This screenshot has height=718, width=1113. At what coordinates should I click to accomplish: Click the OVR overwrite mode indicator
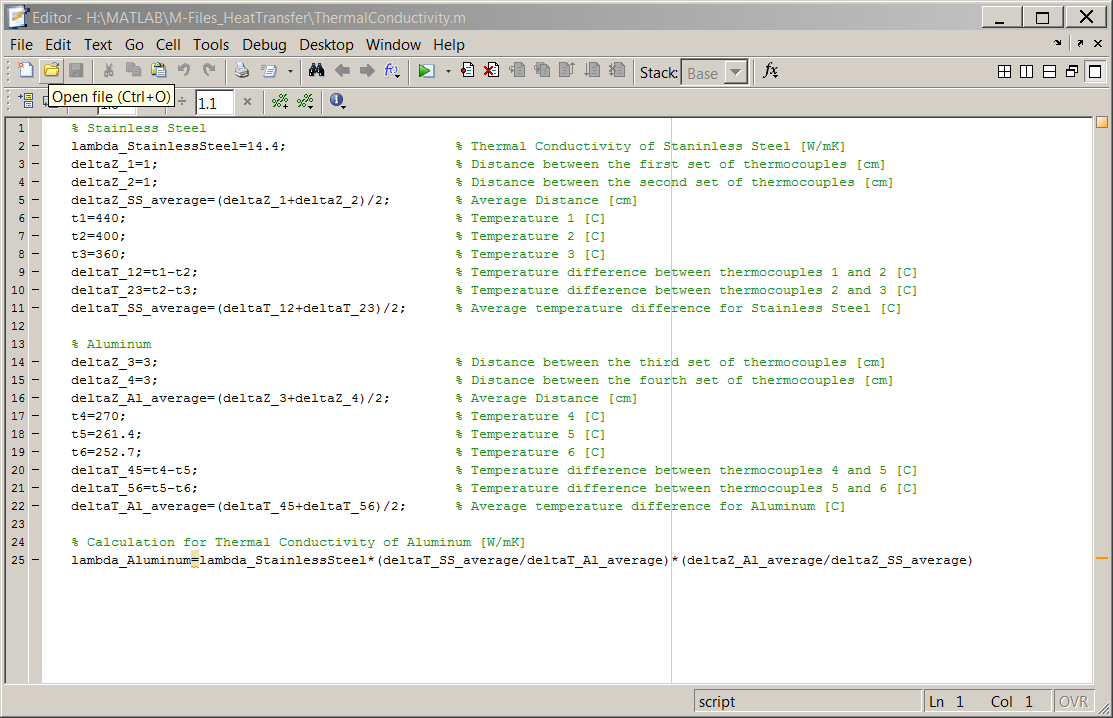click(1073, 702)
